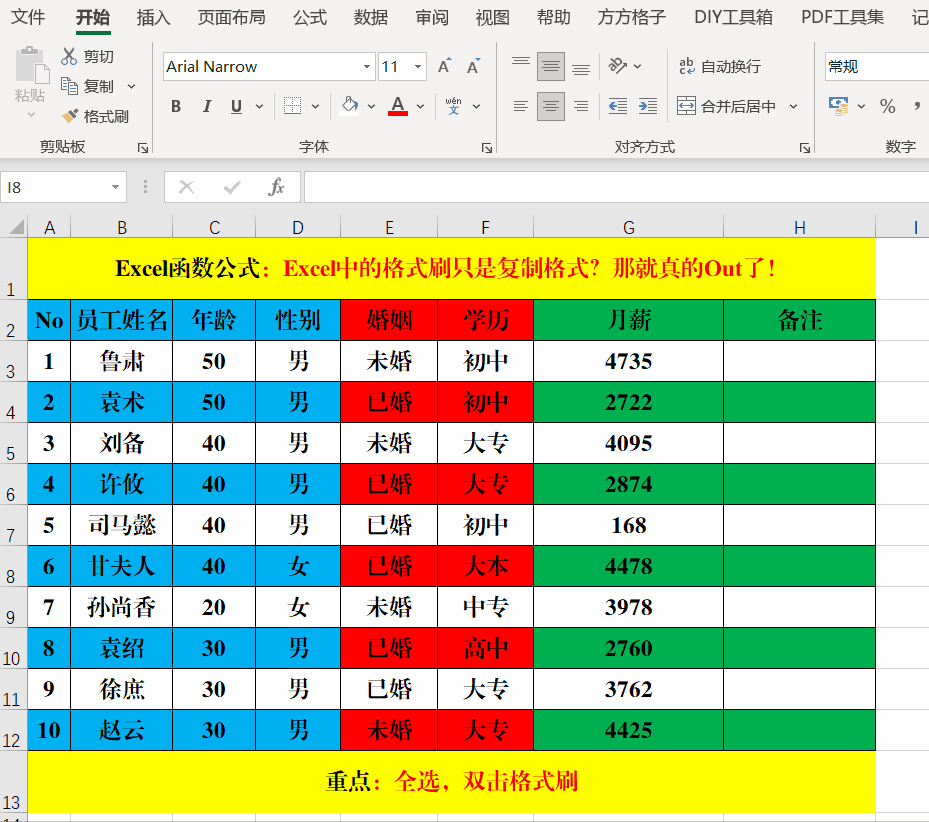The height and width of the screenshot is (822, 929).
Task: Apply comma style number format
Action: (917, 106)
